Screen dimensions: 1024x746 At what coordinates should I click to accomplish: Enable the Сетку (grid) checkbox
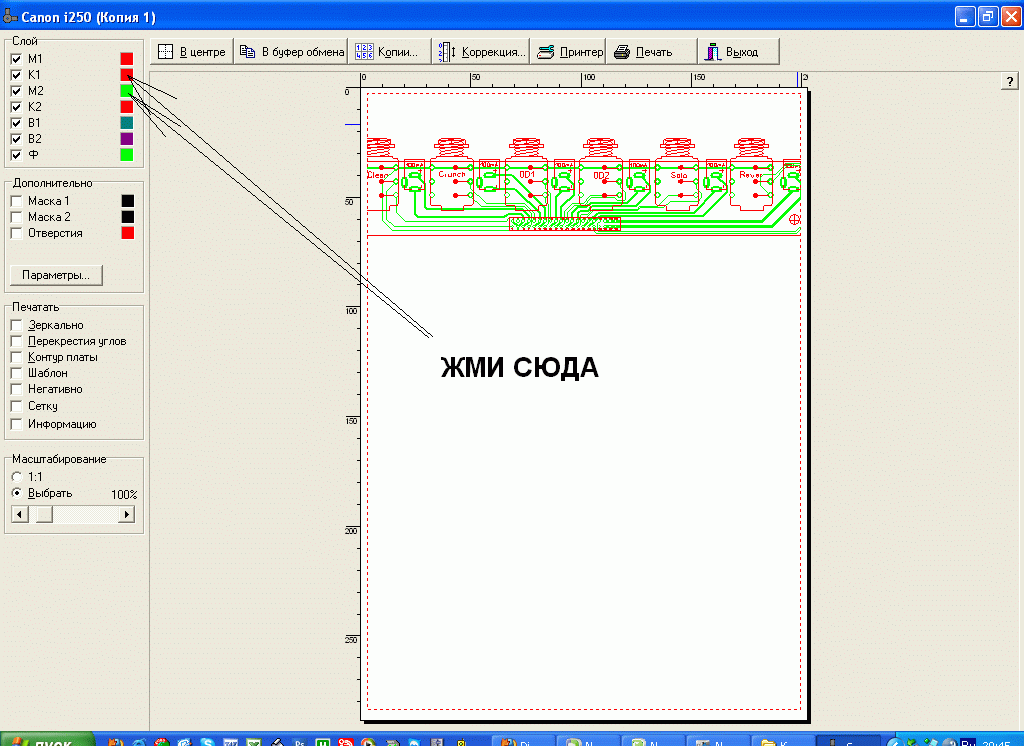point(16,406)
